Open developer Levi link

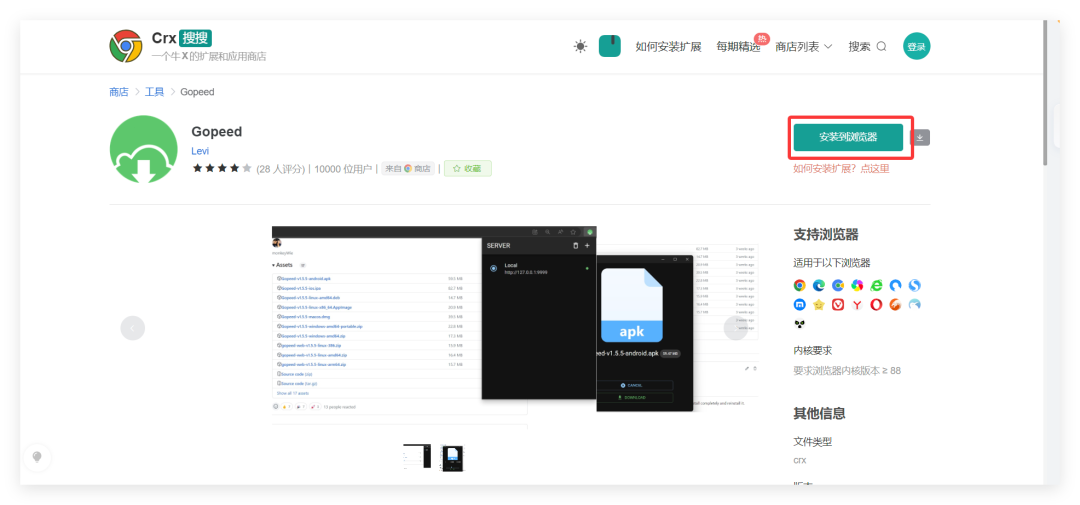(x=200, y=151)
